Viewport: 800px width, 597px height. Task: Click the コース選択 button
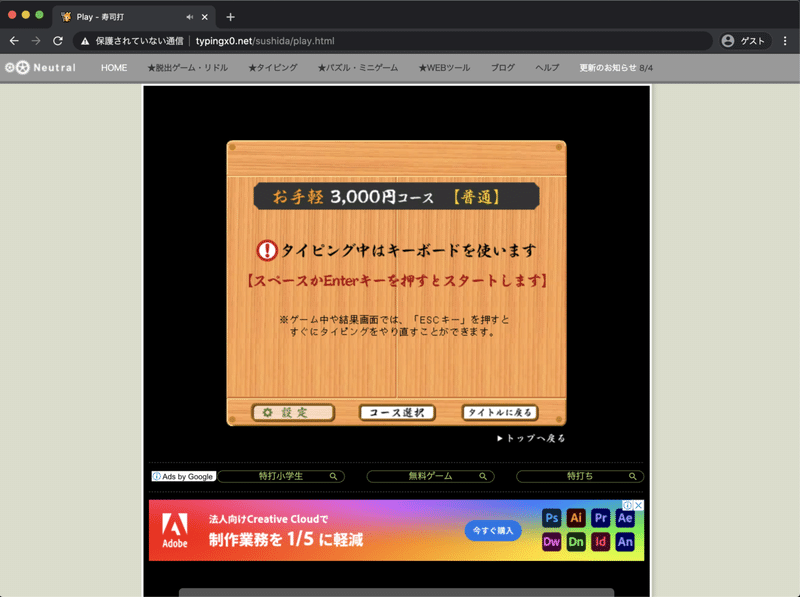[x=397, y=412]
